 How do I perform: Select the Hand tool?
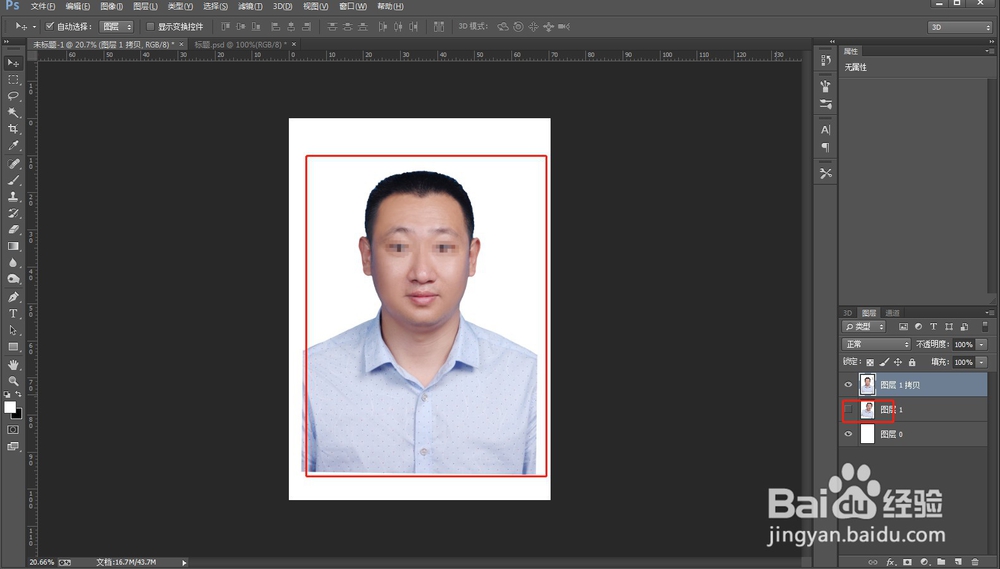click(13, 365)
